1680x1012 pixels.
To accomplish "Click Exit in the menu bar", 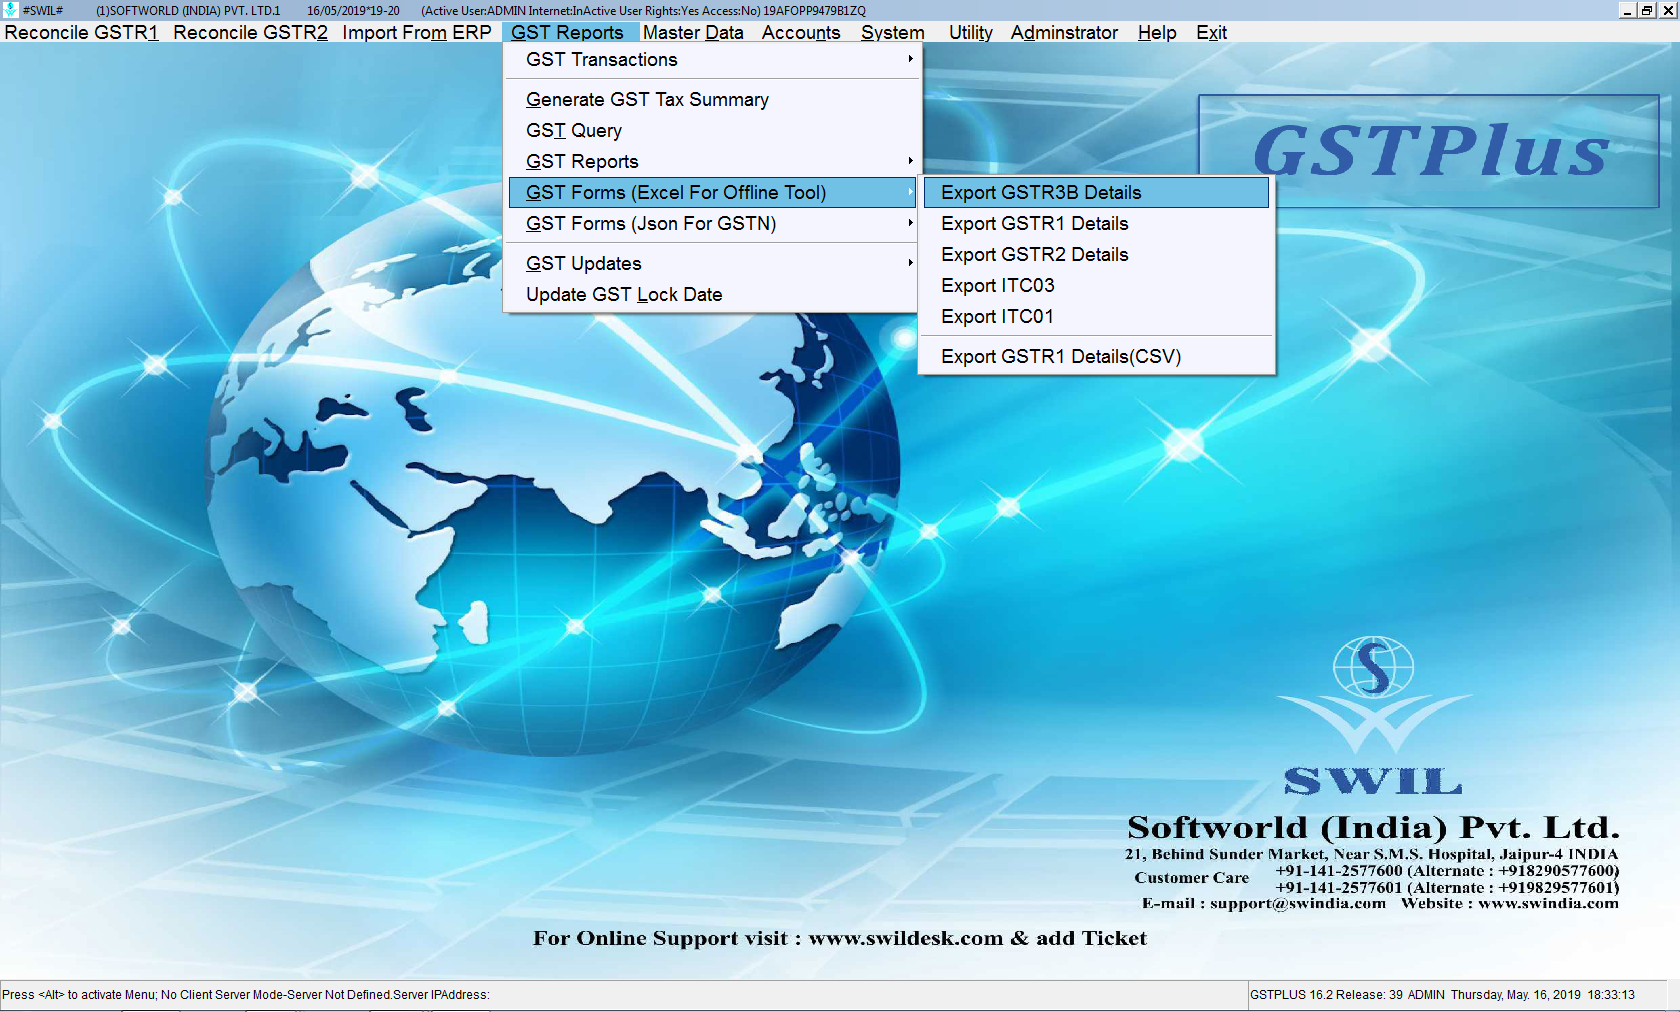I will pos(1211,32).
